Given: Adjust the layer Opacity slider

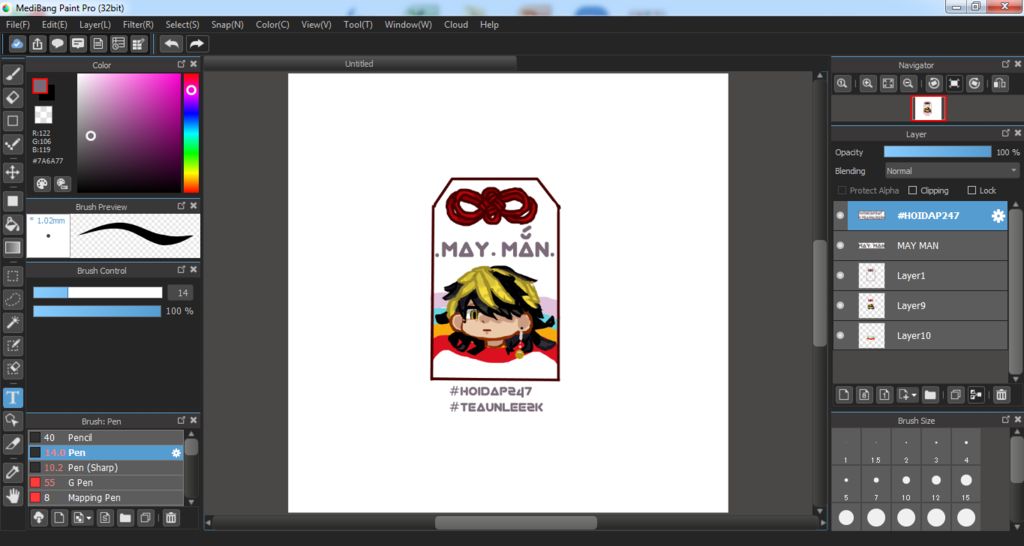Looking at the screenshot, I should 937,152.
